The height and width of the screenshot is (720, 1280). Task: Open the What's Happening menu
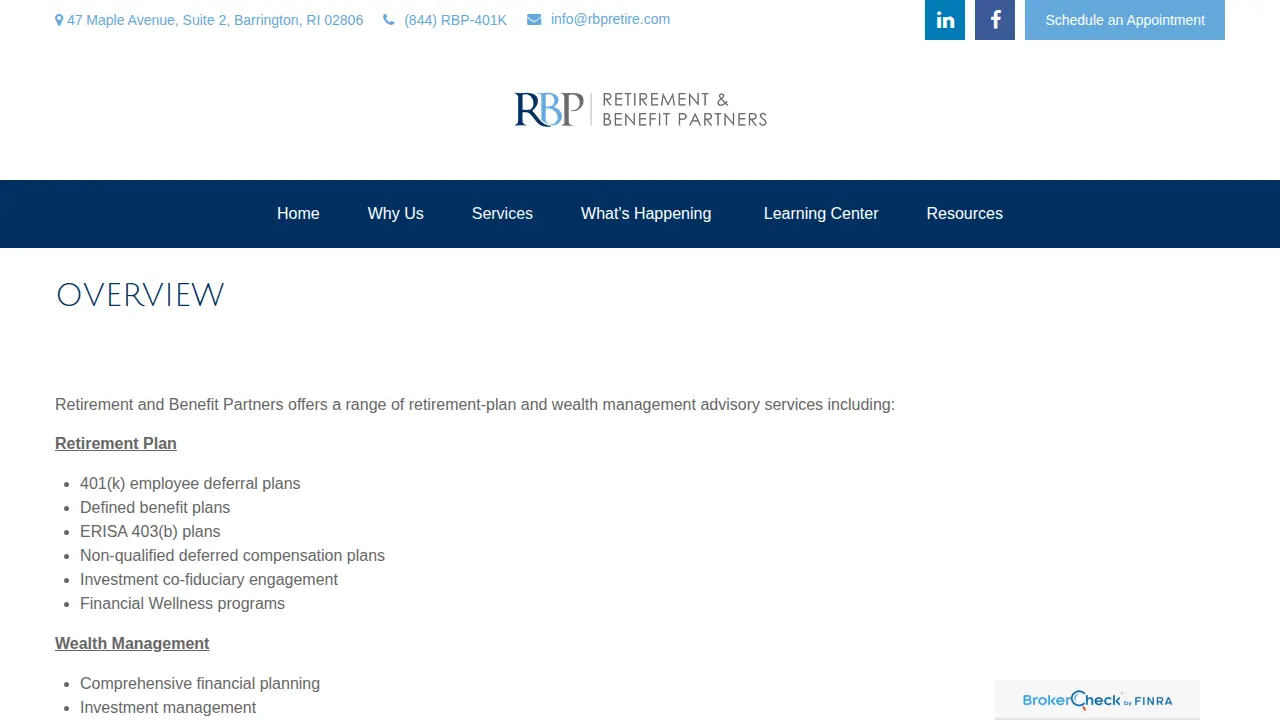tap(646, 214)
